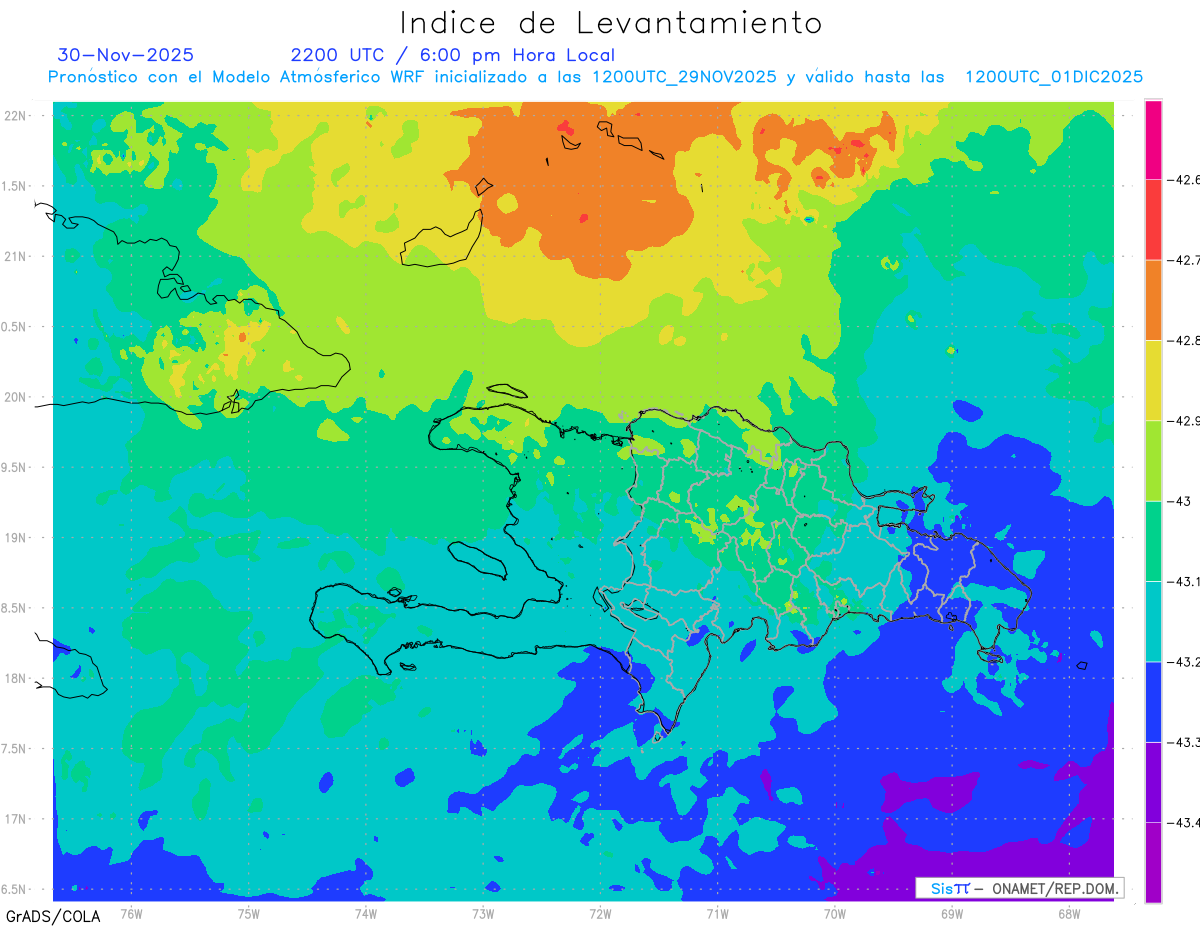Click the '2200 UTC / 6:00 pm Hora Local' time label
1200x927 pixels.
(x=453, y=55)
